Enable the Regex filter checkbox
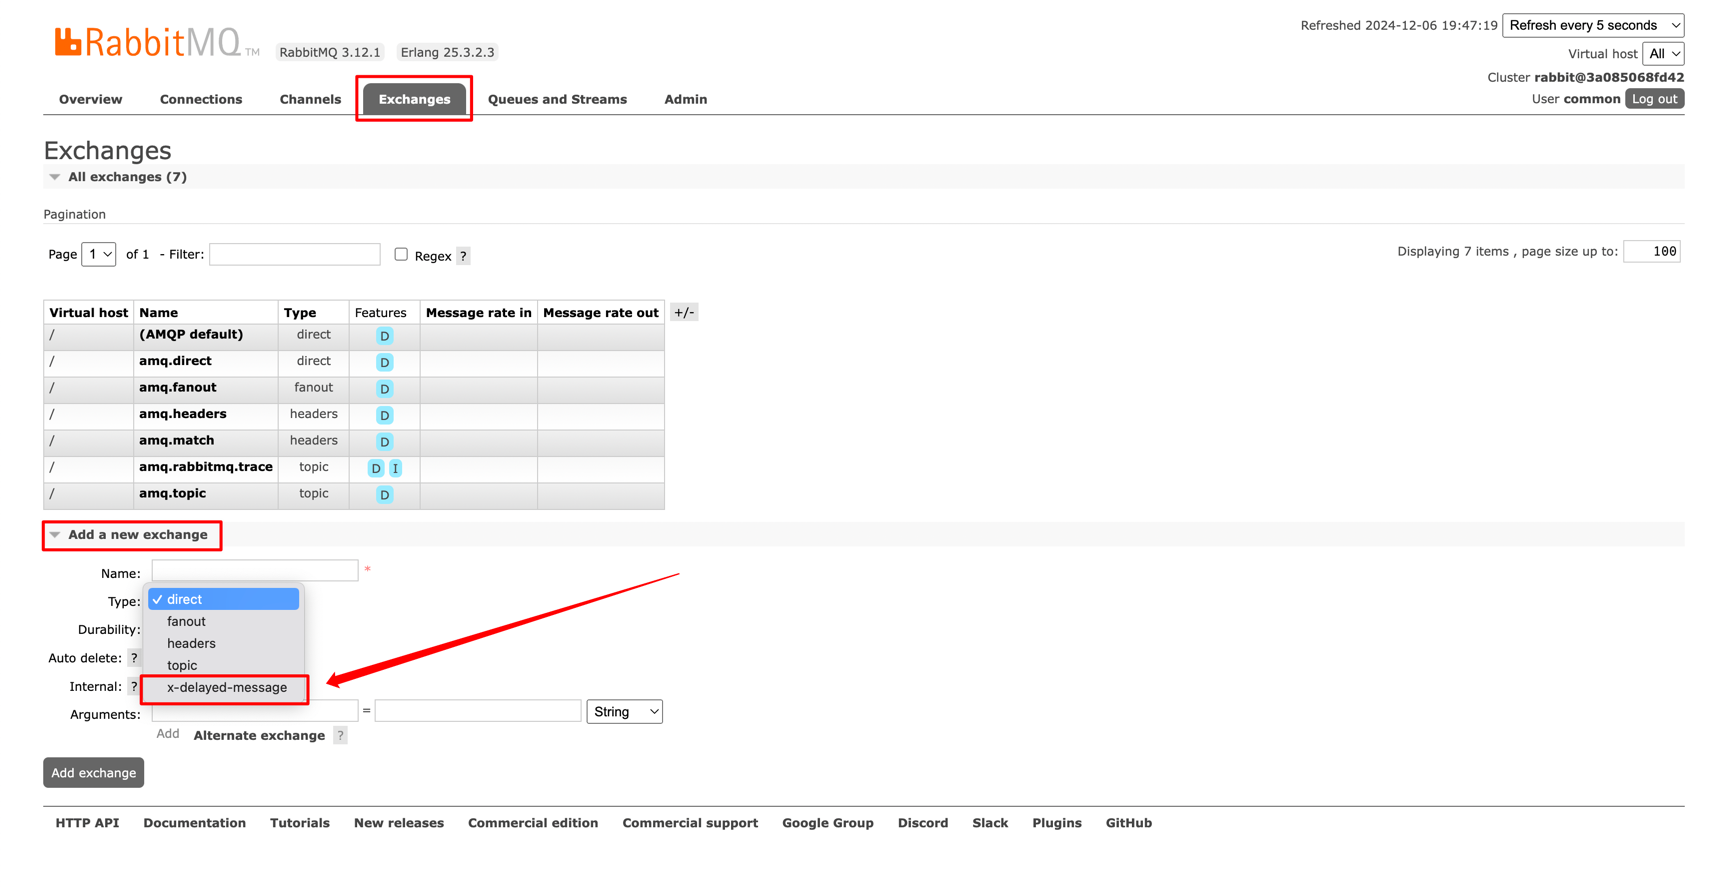 [x=401, y=255]
